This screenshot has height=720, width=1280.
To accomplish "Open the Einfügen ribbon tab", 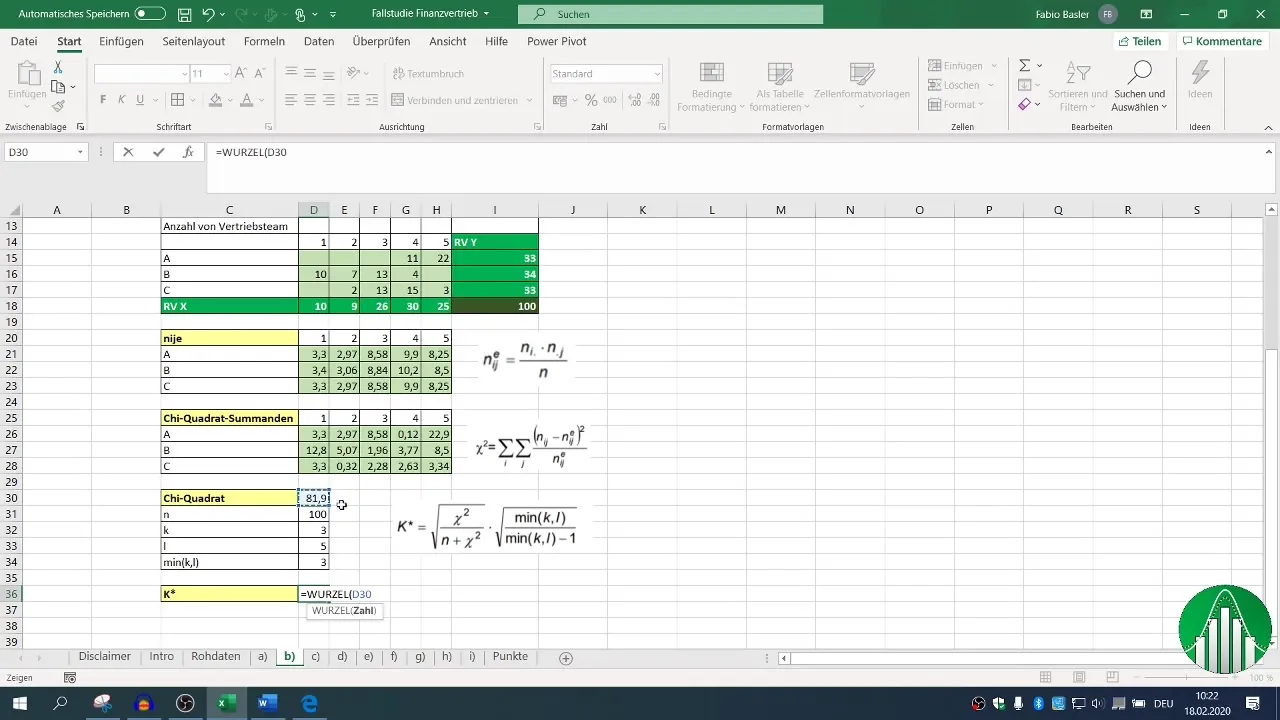I will click(x=121, y=41).
